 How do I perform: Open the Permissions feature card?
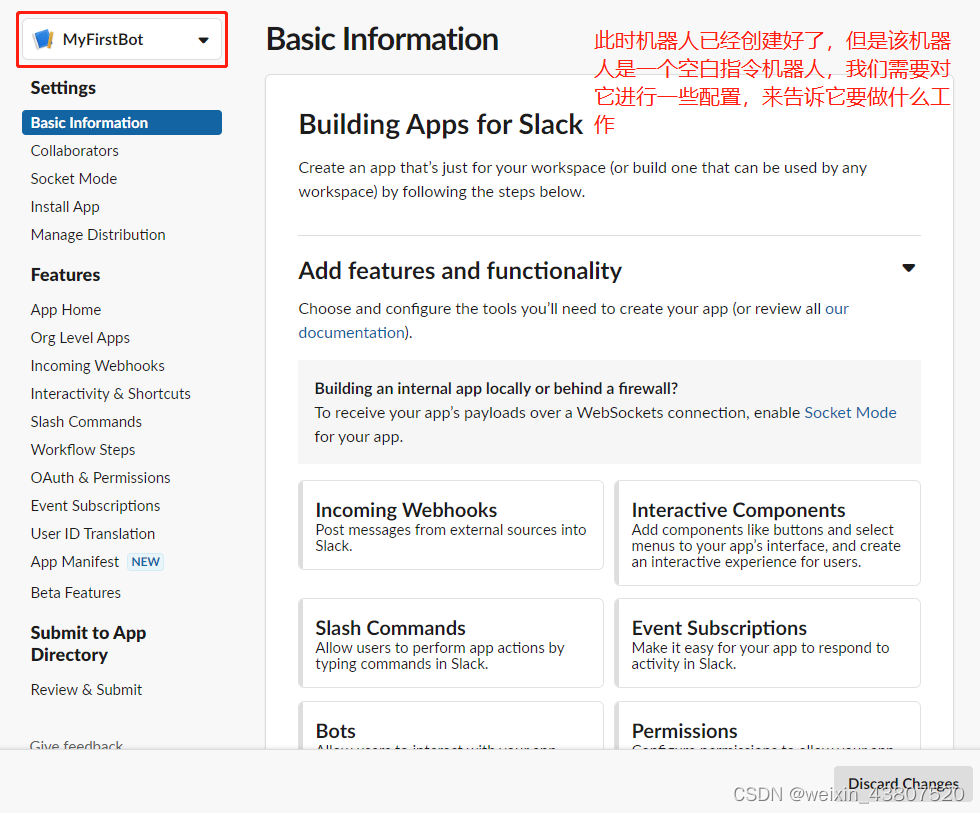(x=768, y=726)
